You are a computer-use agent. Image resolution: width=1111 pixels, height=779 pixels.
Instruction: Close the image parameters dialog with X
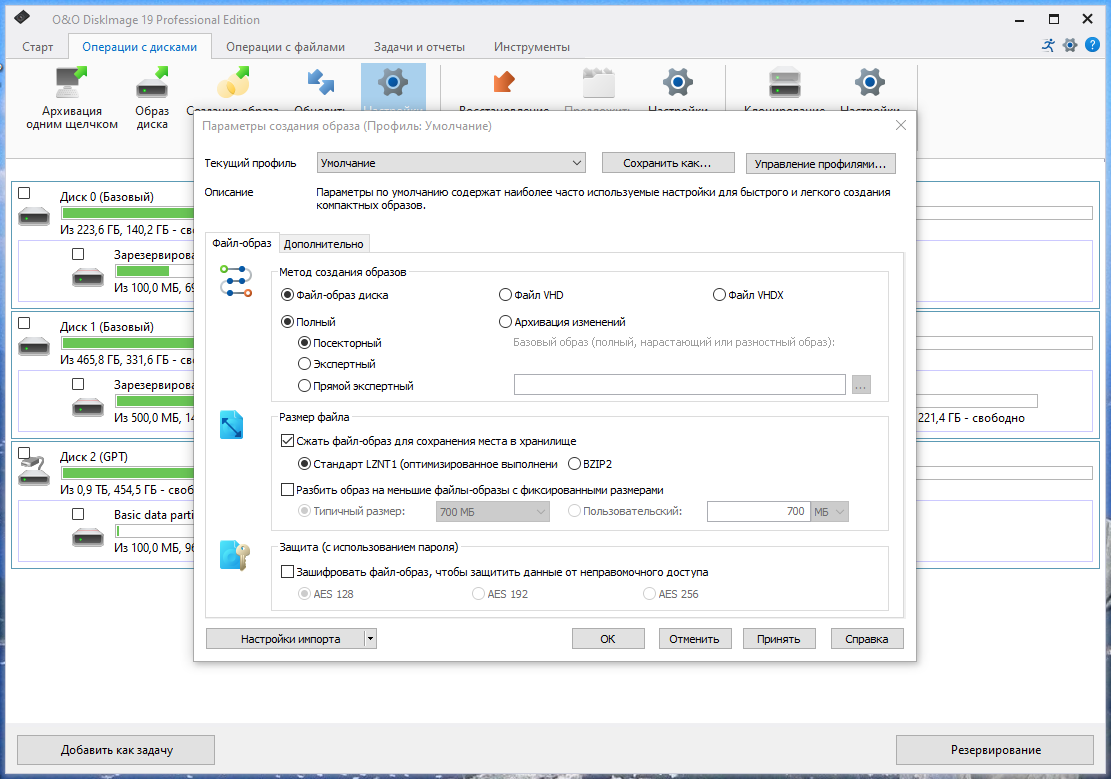pyautogui.click(x=901, y=125)
